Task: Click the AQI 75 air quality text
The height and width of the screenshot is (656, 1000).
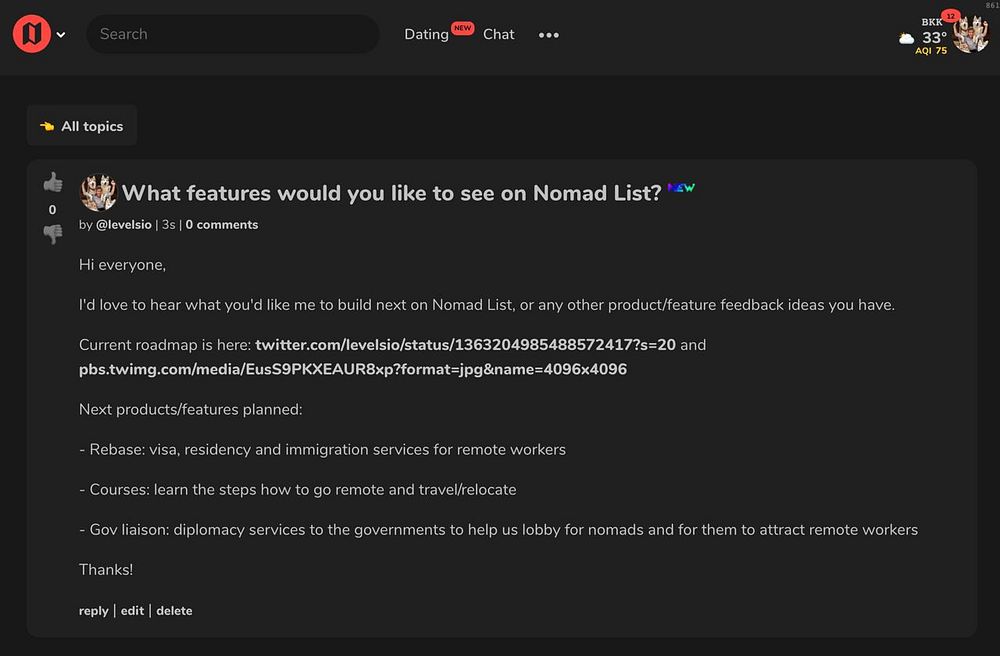Action: click(x=931, y=51)
